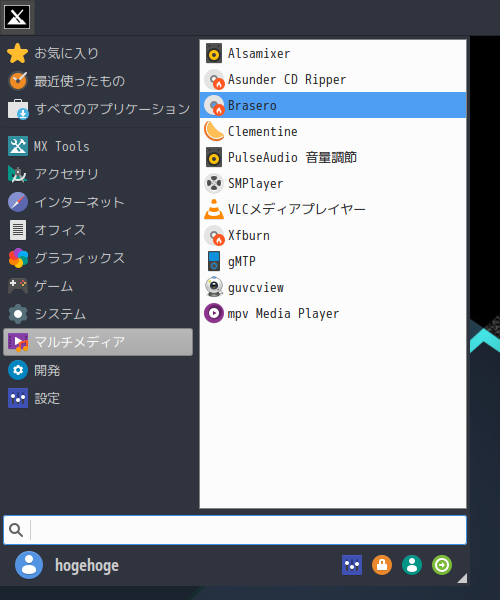Viewport: 500px width, 600px height.
Task: Click the hogehoge user avatar
Action: 29,565
